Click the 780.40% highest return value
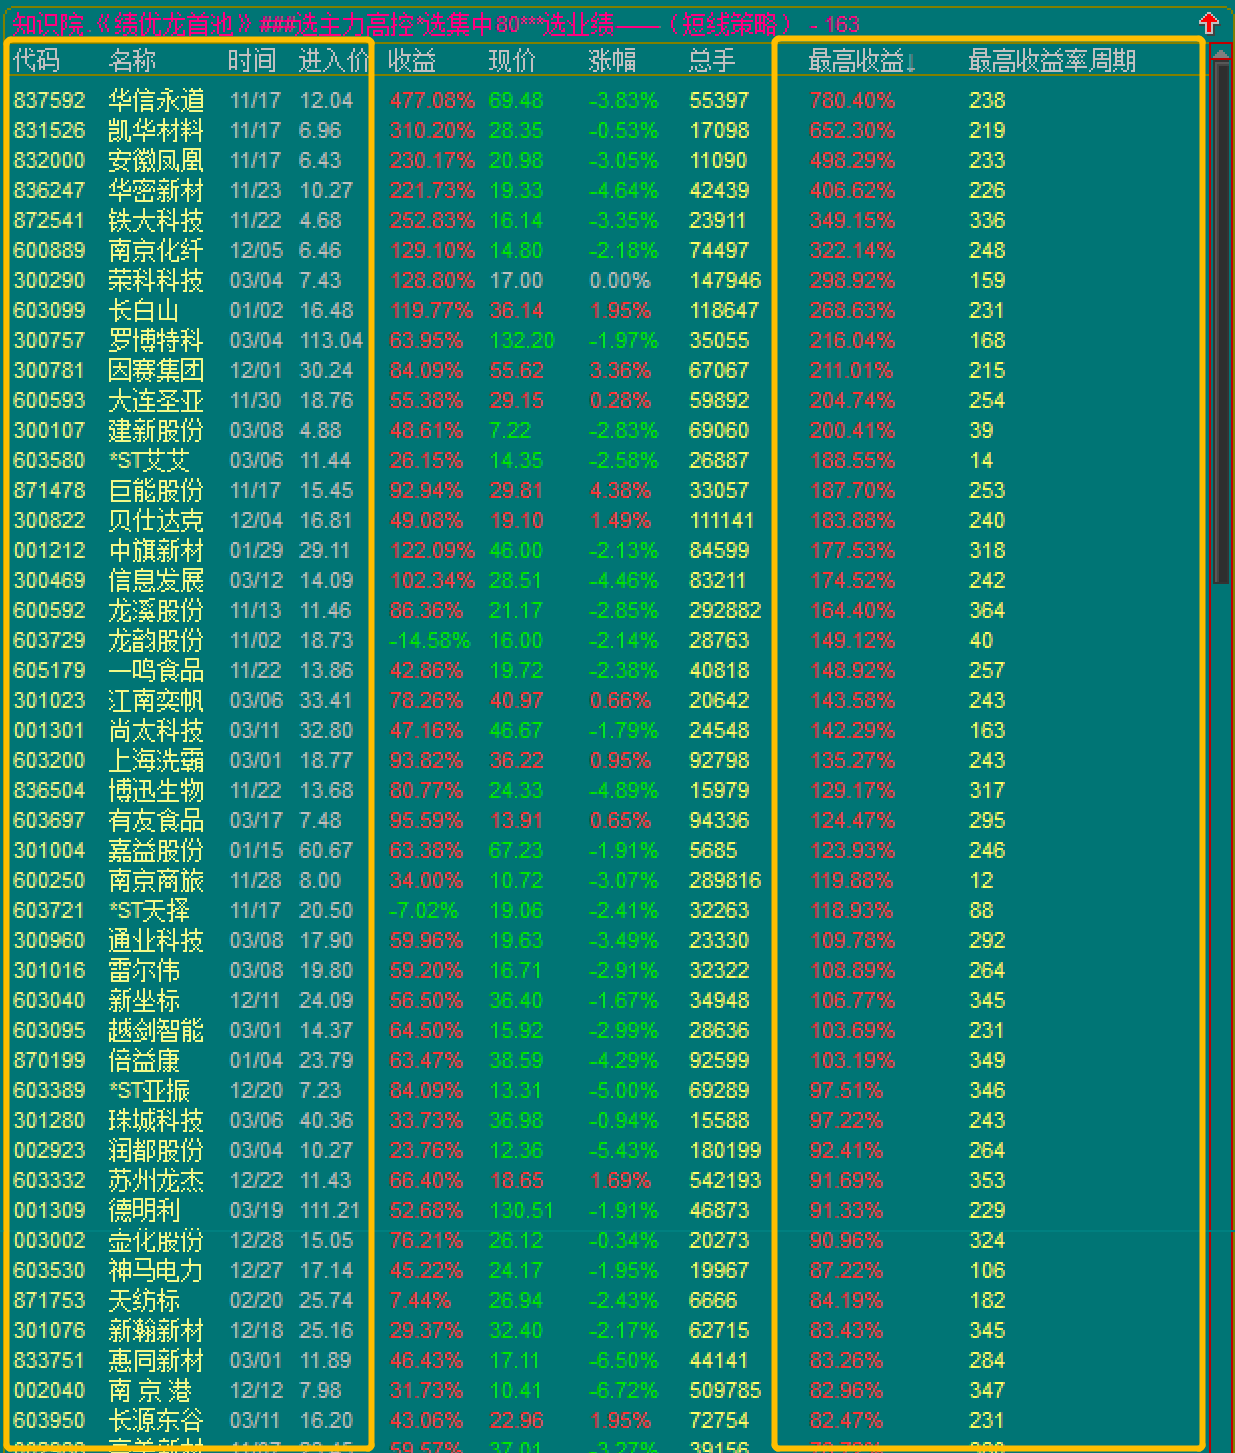The width and height of the screenshot is (1235, 1453). tap(853, 100)
